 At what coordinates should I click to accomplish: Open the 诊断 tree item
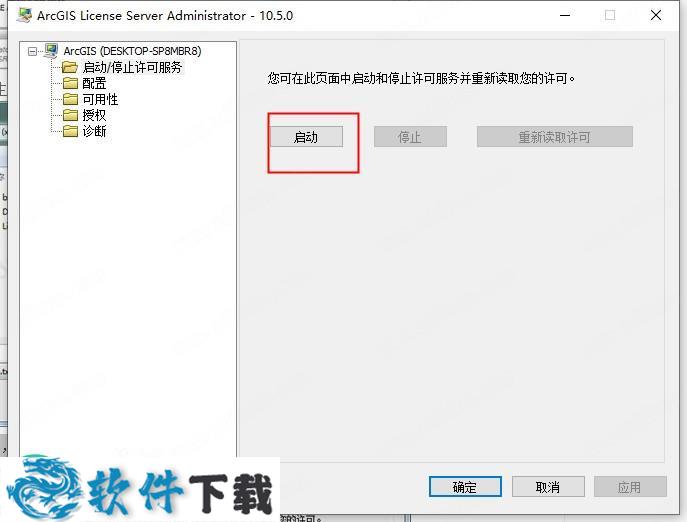click(94, 131)
